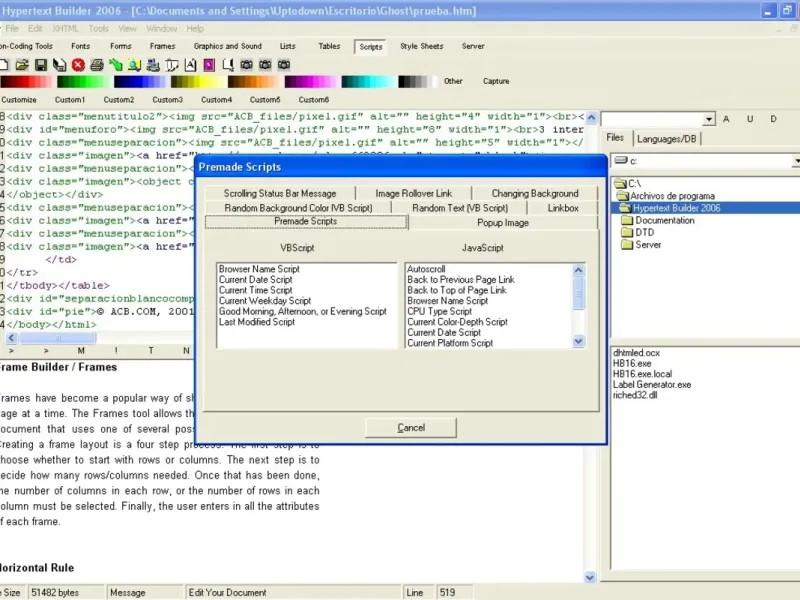Switch to the Popup Image tab
The image size is (800, 600).
pos(502,222)
